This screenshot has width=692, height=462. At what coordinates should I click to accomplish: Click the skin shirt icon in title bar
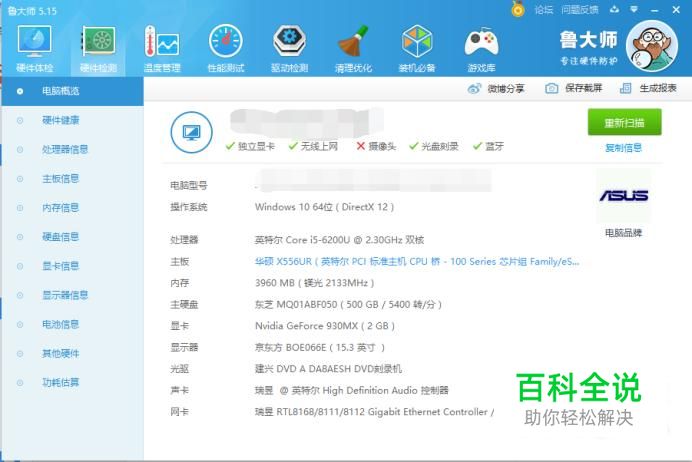point(614,9)
